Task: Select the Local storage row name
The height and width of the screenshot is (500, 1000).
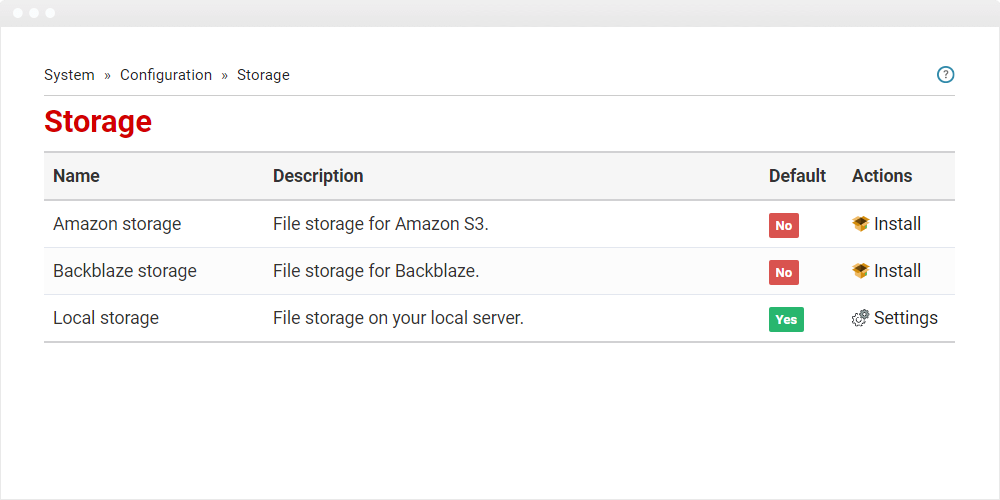Action: pos(106,318)
